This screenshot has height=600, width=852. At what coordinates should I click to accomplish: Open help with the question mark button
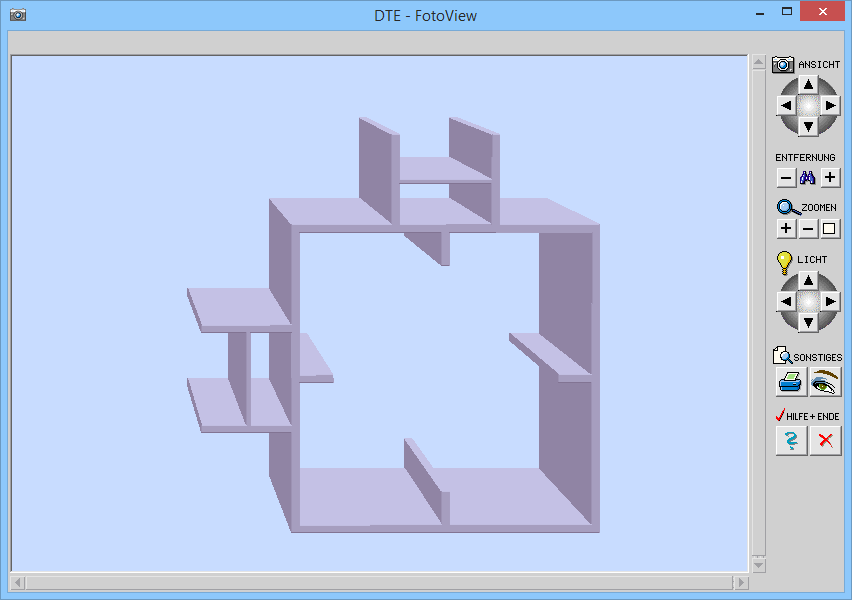click(x=791, y=441)
